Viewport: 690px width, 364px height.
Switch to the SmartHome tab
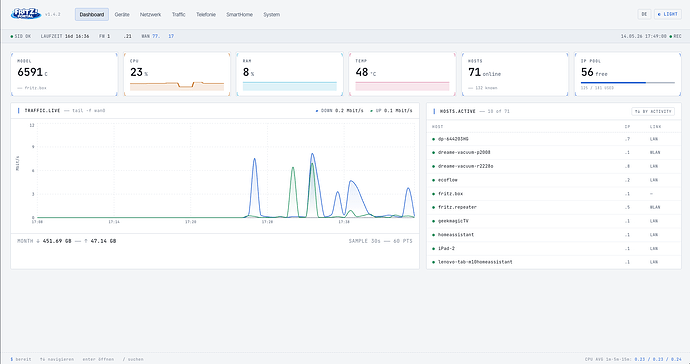[239, 15]
